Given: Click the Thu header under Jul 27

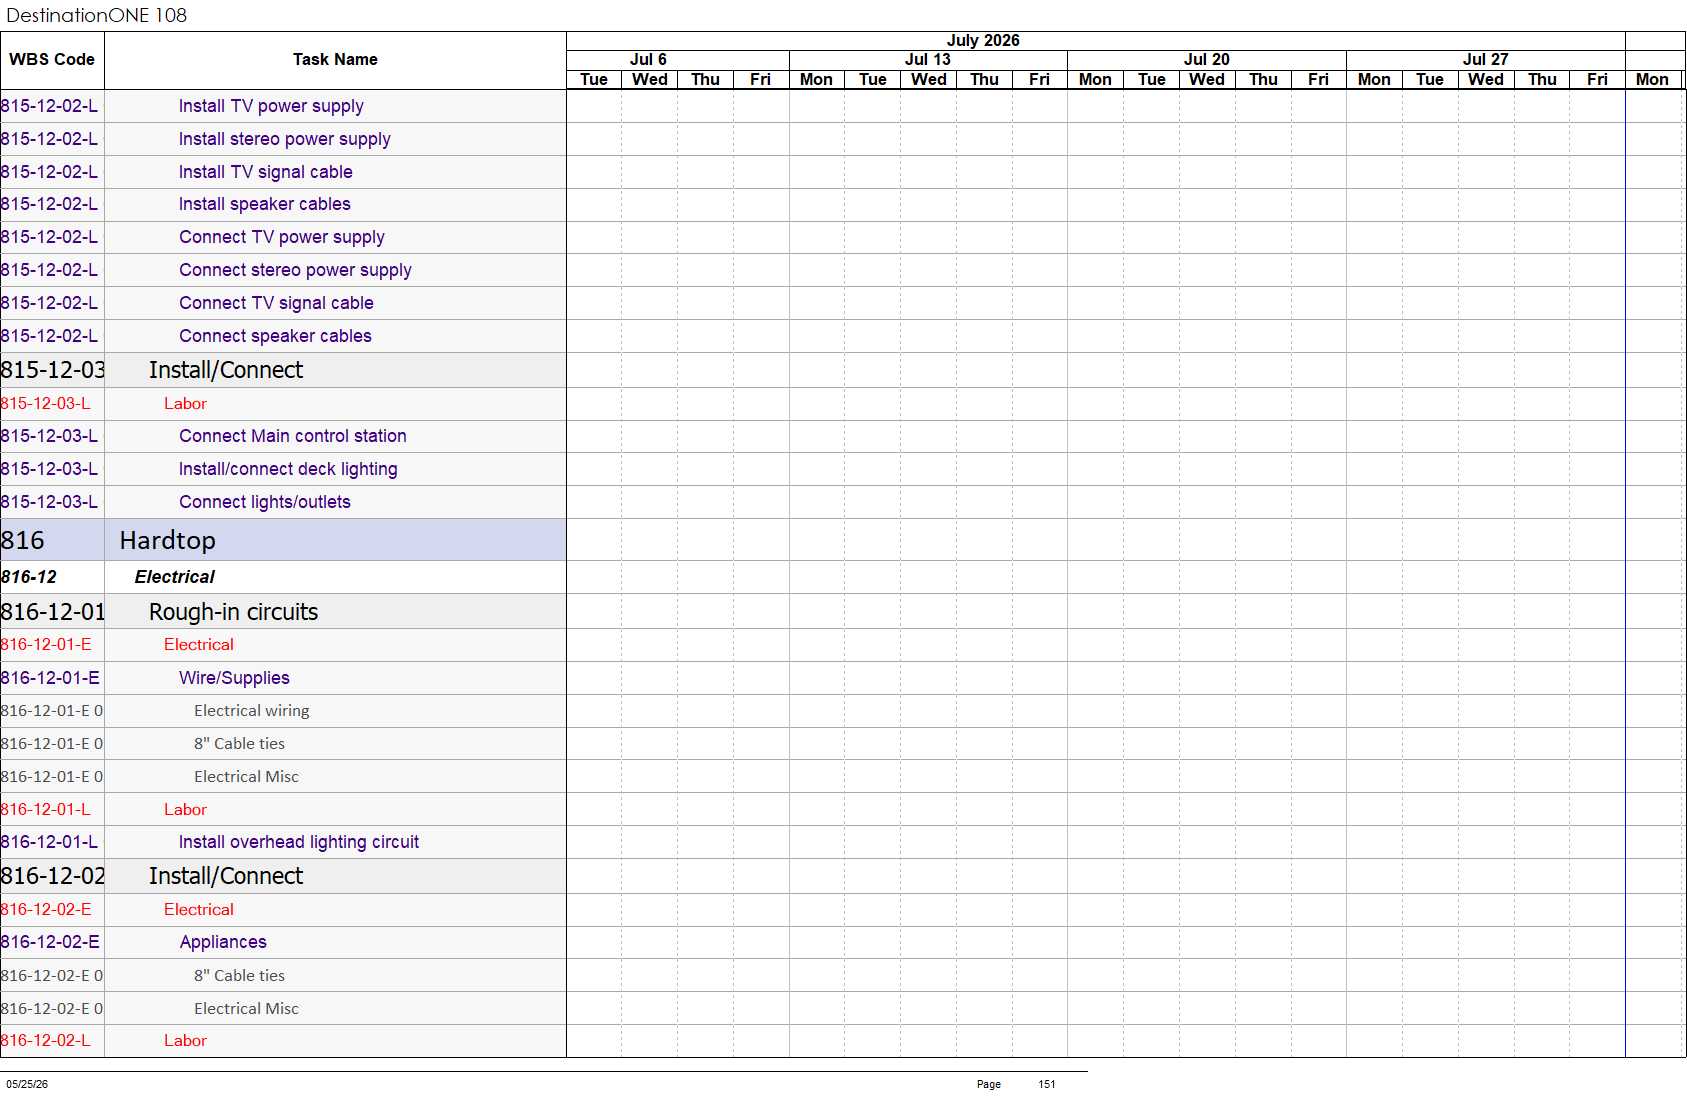Looking at the screenshot, I should click(1542, 80).
